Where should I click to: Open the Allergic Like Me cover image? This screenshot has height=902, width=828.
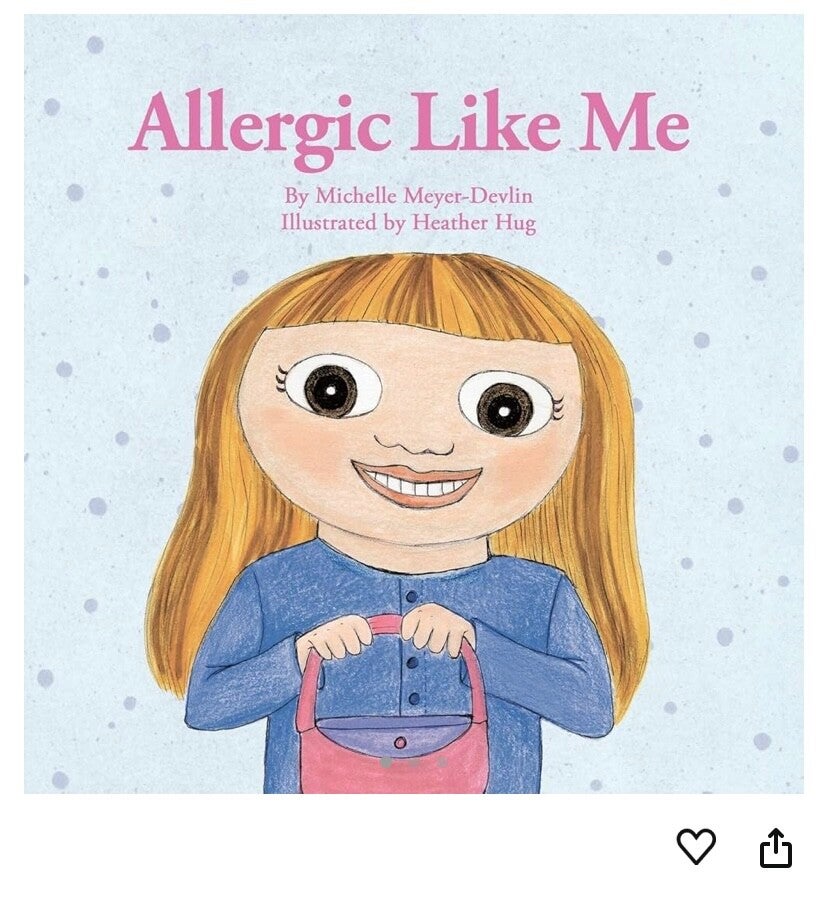tap(414, 404)
